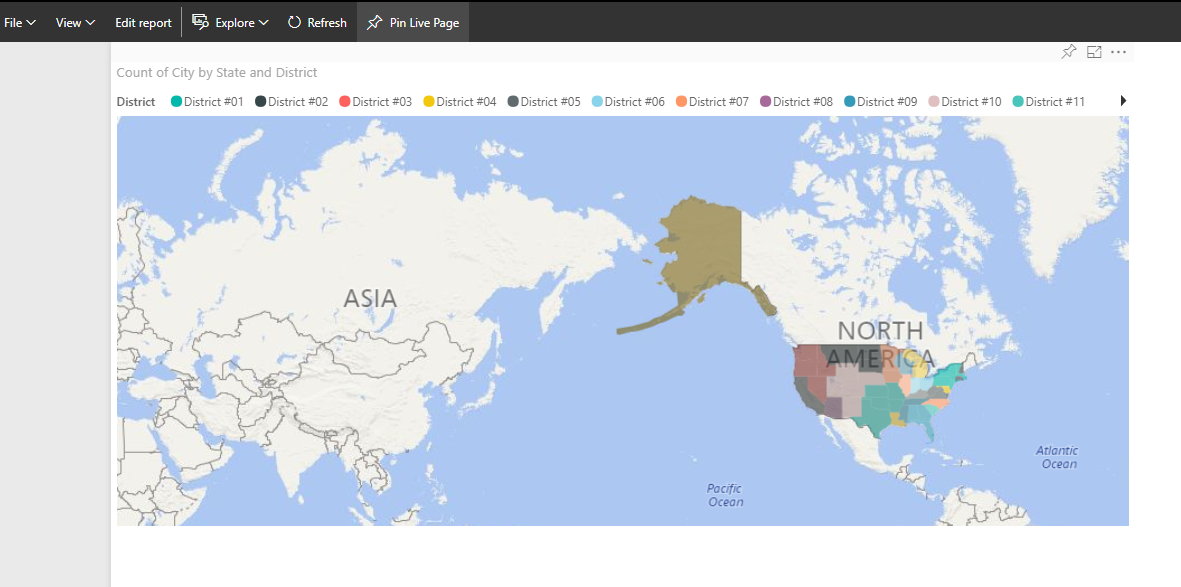1181x587 pixels.
Task: Open the View menu
Action: click(x=75, y=23)
